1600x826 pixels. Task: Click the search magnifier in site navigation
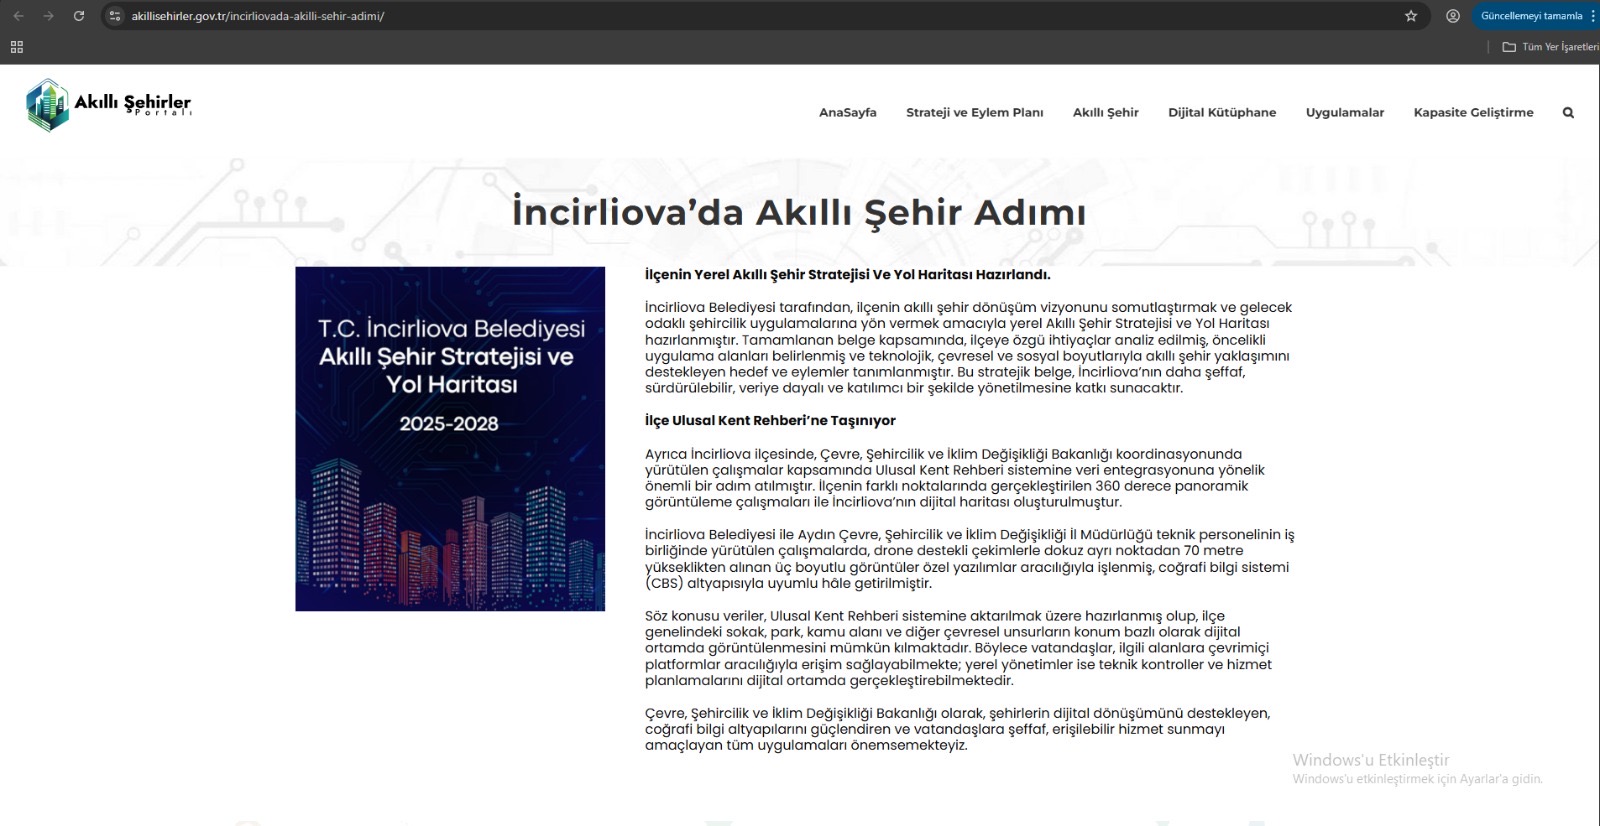coord(1568,113)
